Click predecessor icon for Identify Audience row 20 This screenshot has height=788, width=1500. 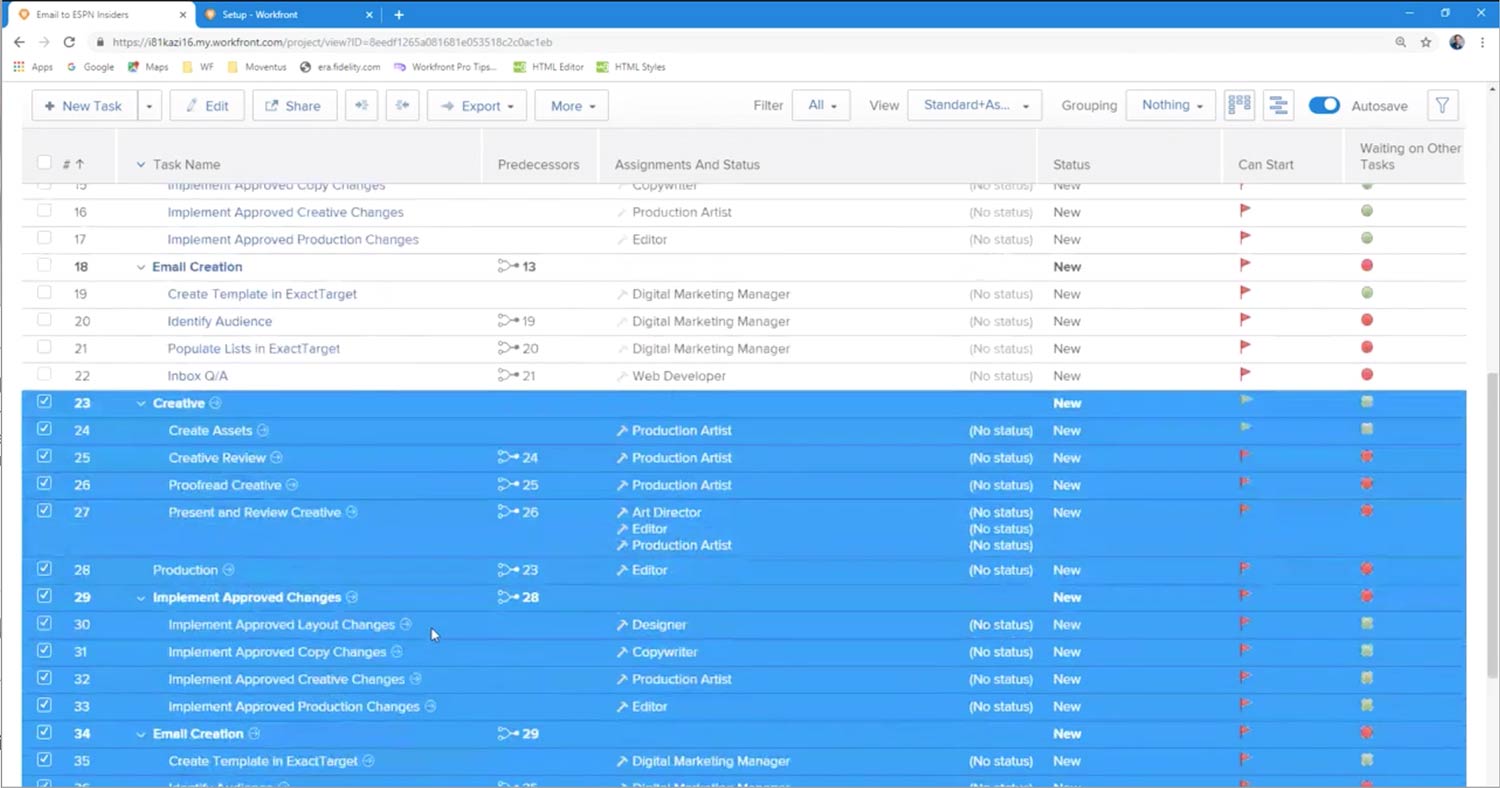tap(508, 321)
